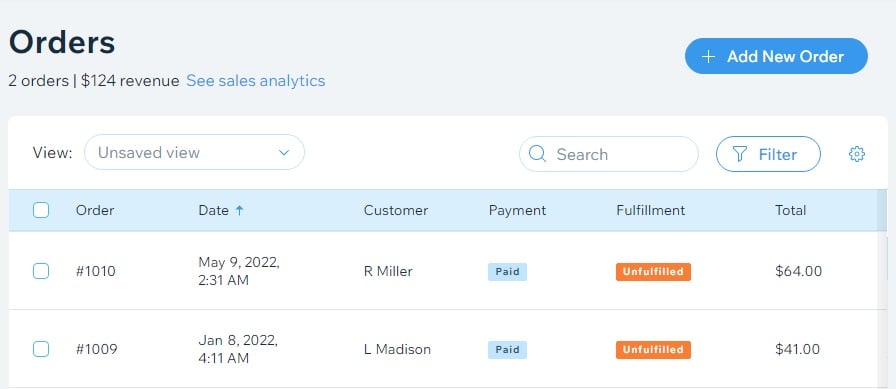Toggle the Date sort arrow
Viewport: 896px width, 389px height.
pyautogui.click(x=239, y=210)
